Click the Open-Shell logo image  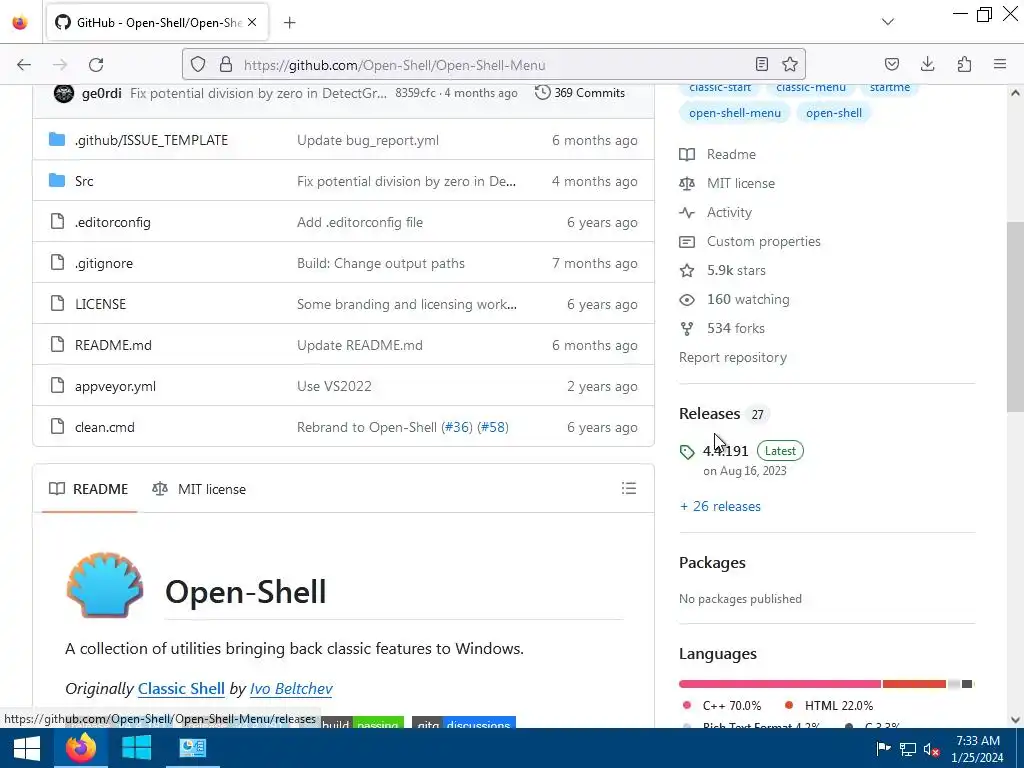104,585
